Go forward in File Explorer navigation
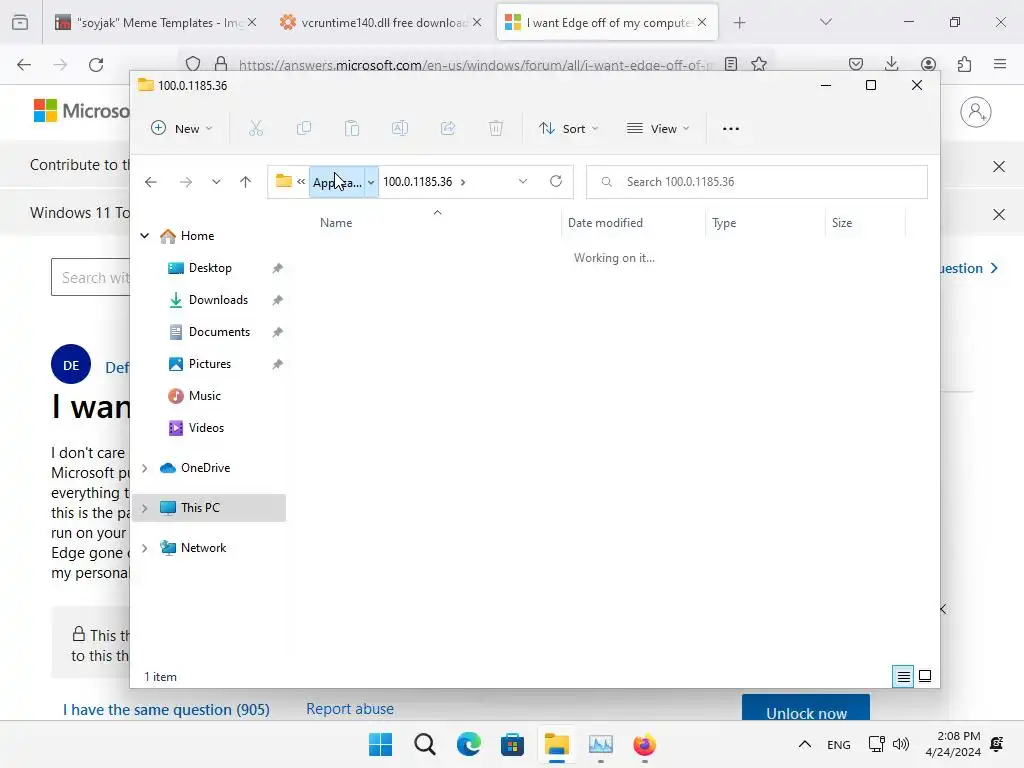This screenshot has height=768, width=1024. point(185,182)
